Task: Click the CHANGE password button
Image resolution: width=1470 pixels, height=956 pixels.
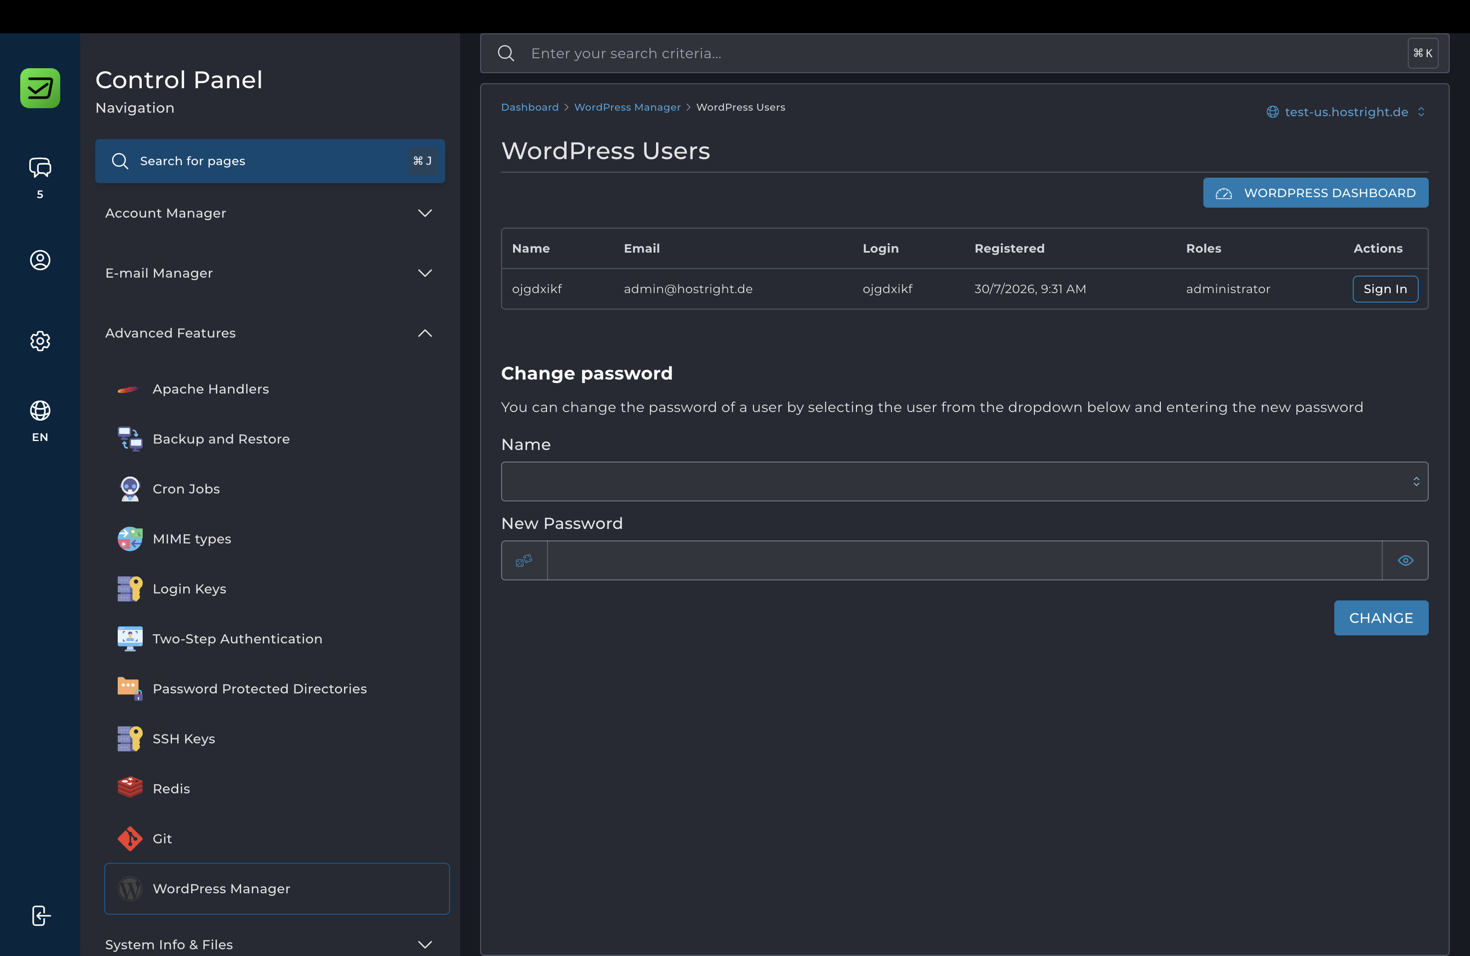Action: pos(1381,618)
